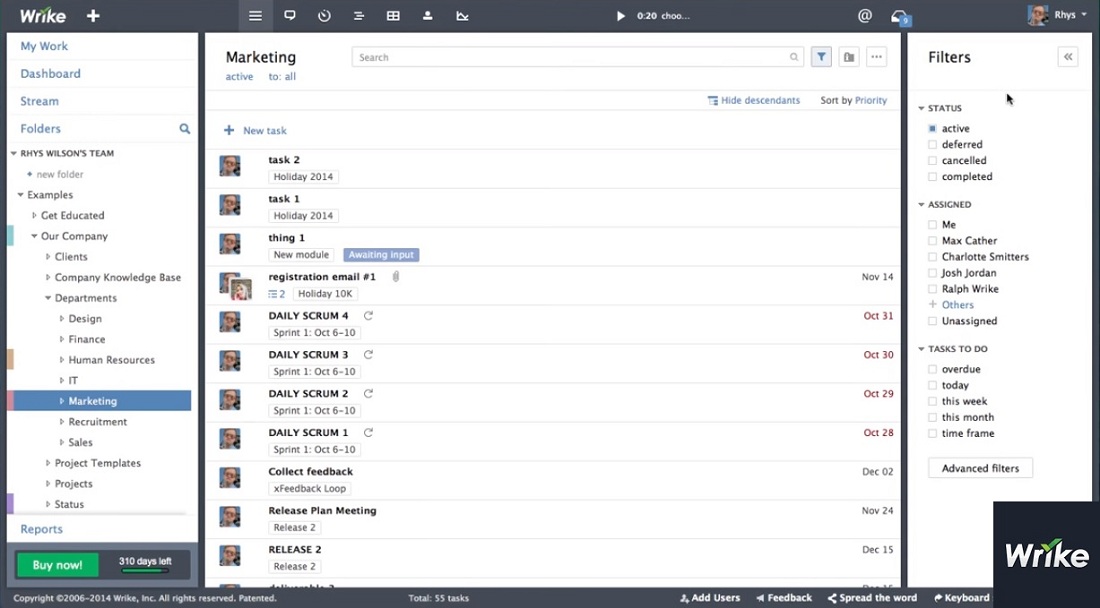Start the timer play button
The width and height of the screenshot is (1100, 608).
tap(620, 16)
